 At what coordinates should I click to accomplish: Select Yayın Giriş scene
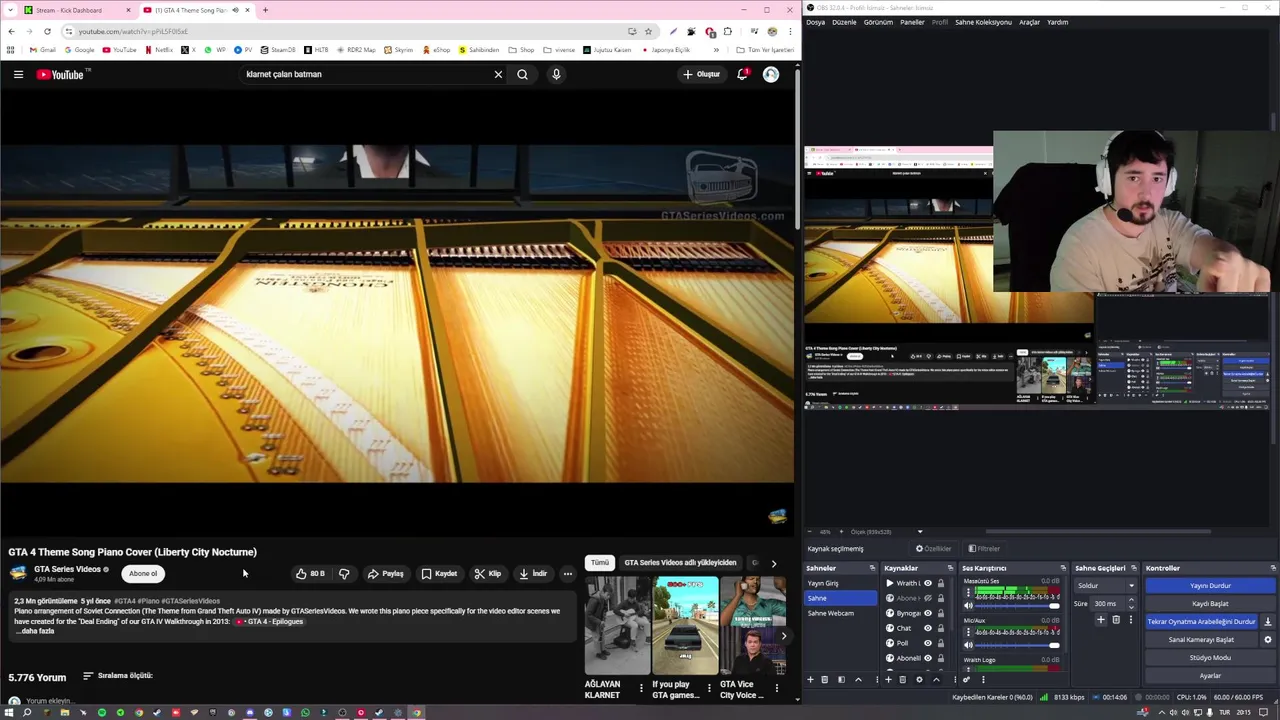(840, 583)
